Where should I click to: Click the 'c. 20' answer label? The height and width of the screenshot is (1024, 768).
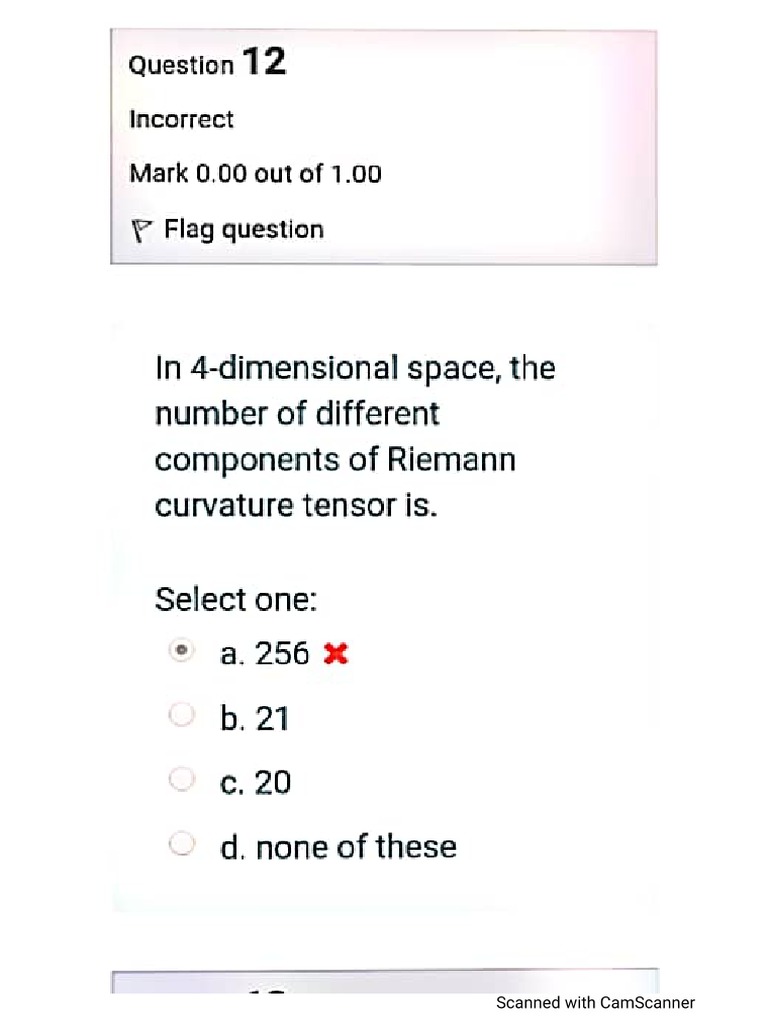pyautogui.click(x=256, y=782)
